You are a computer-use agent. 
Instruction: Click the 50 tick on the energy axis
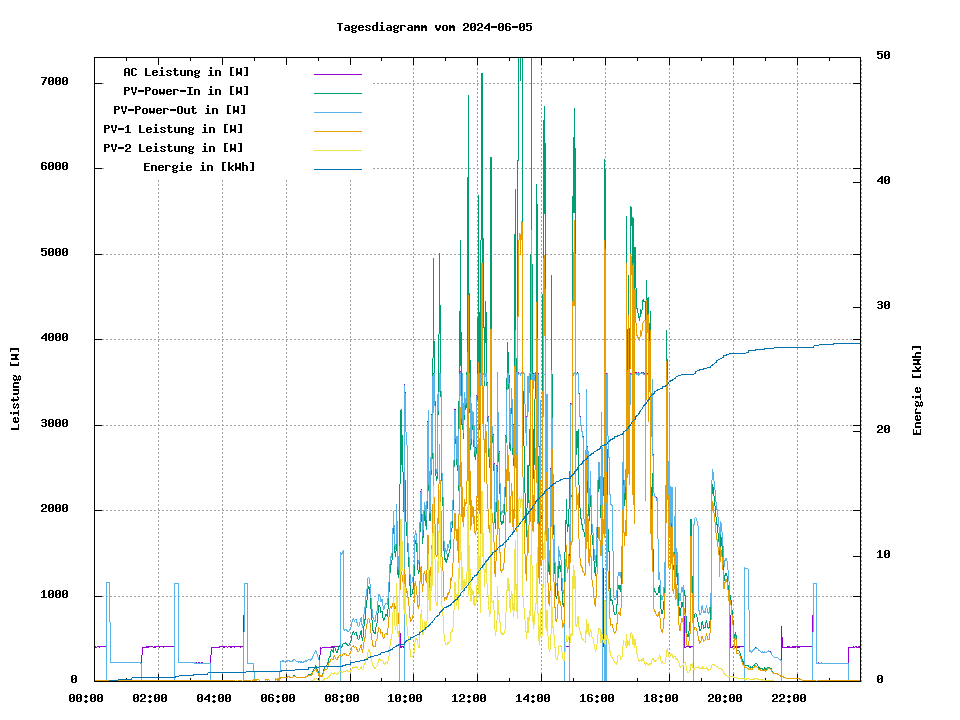[x=883, y=55]
